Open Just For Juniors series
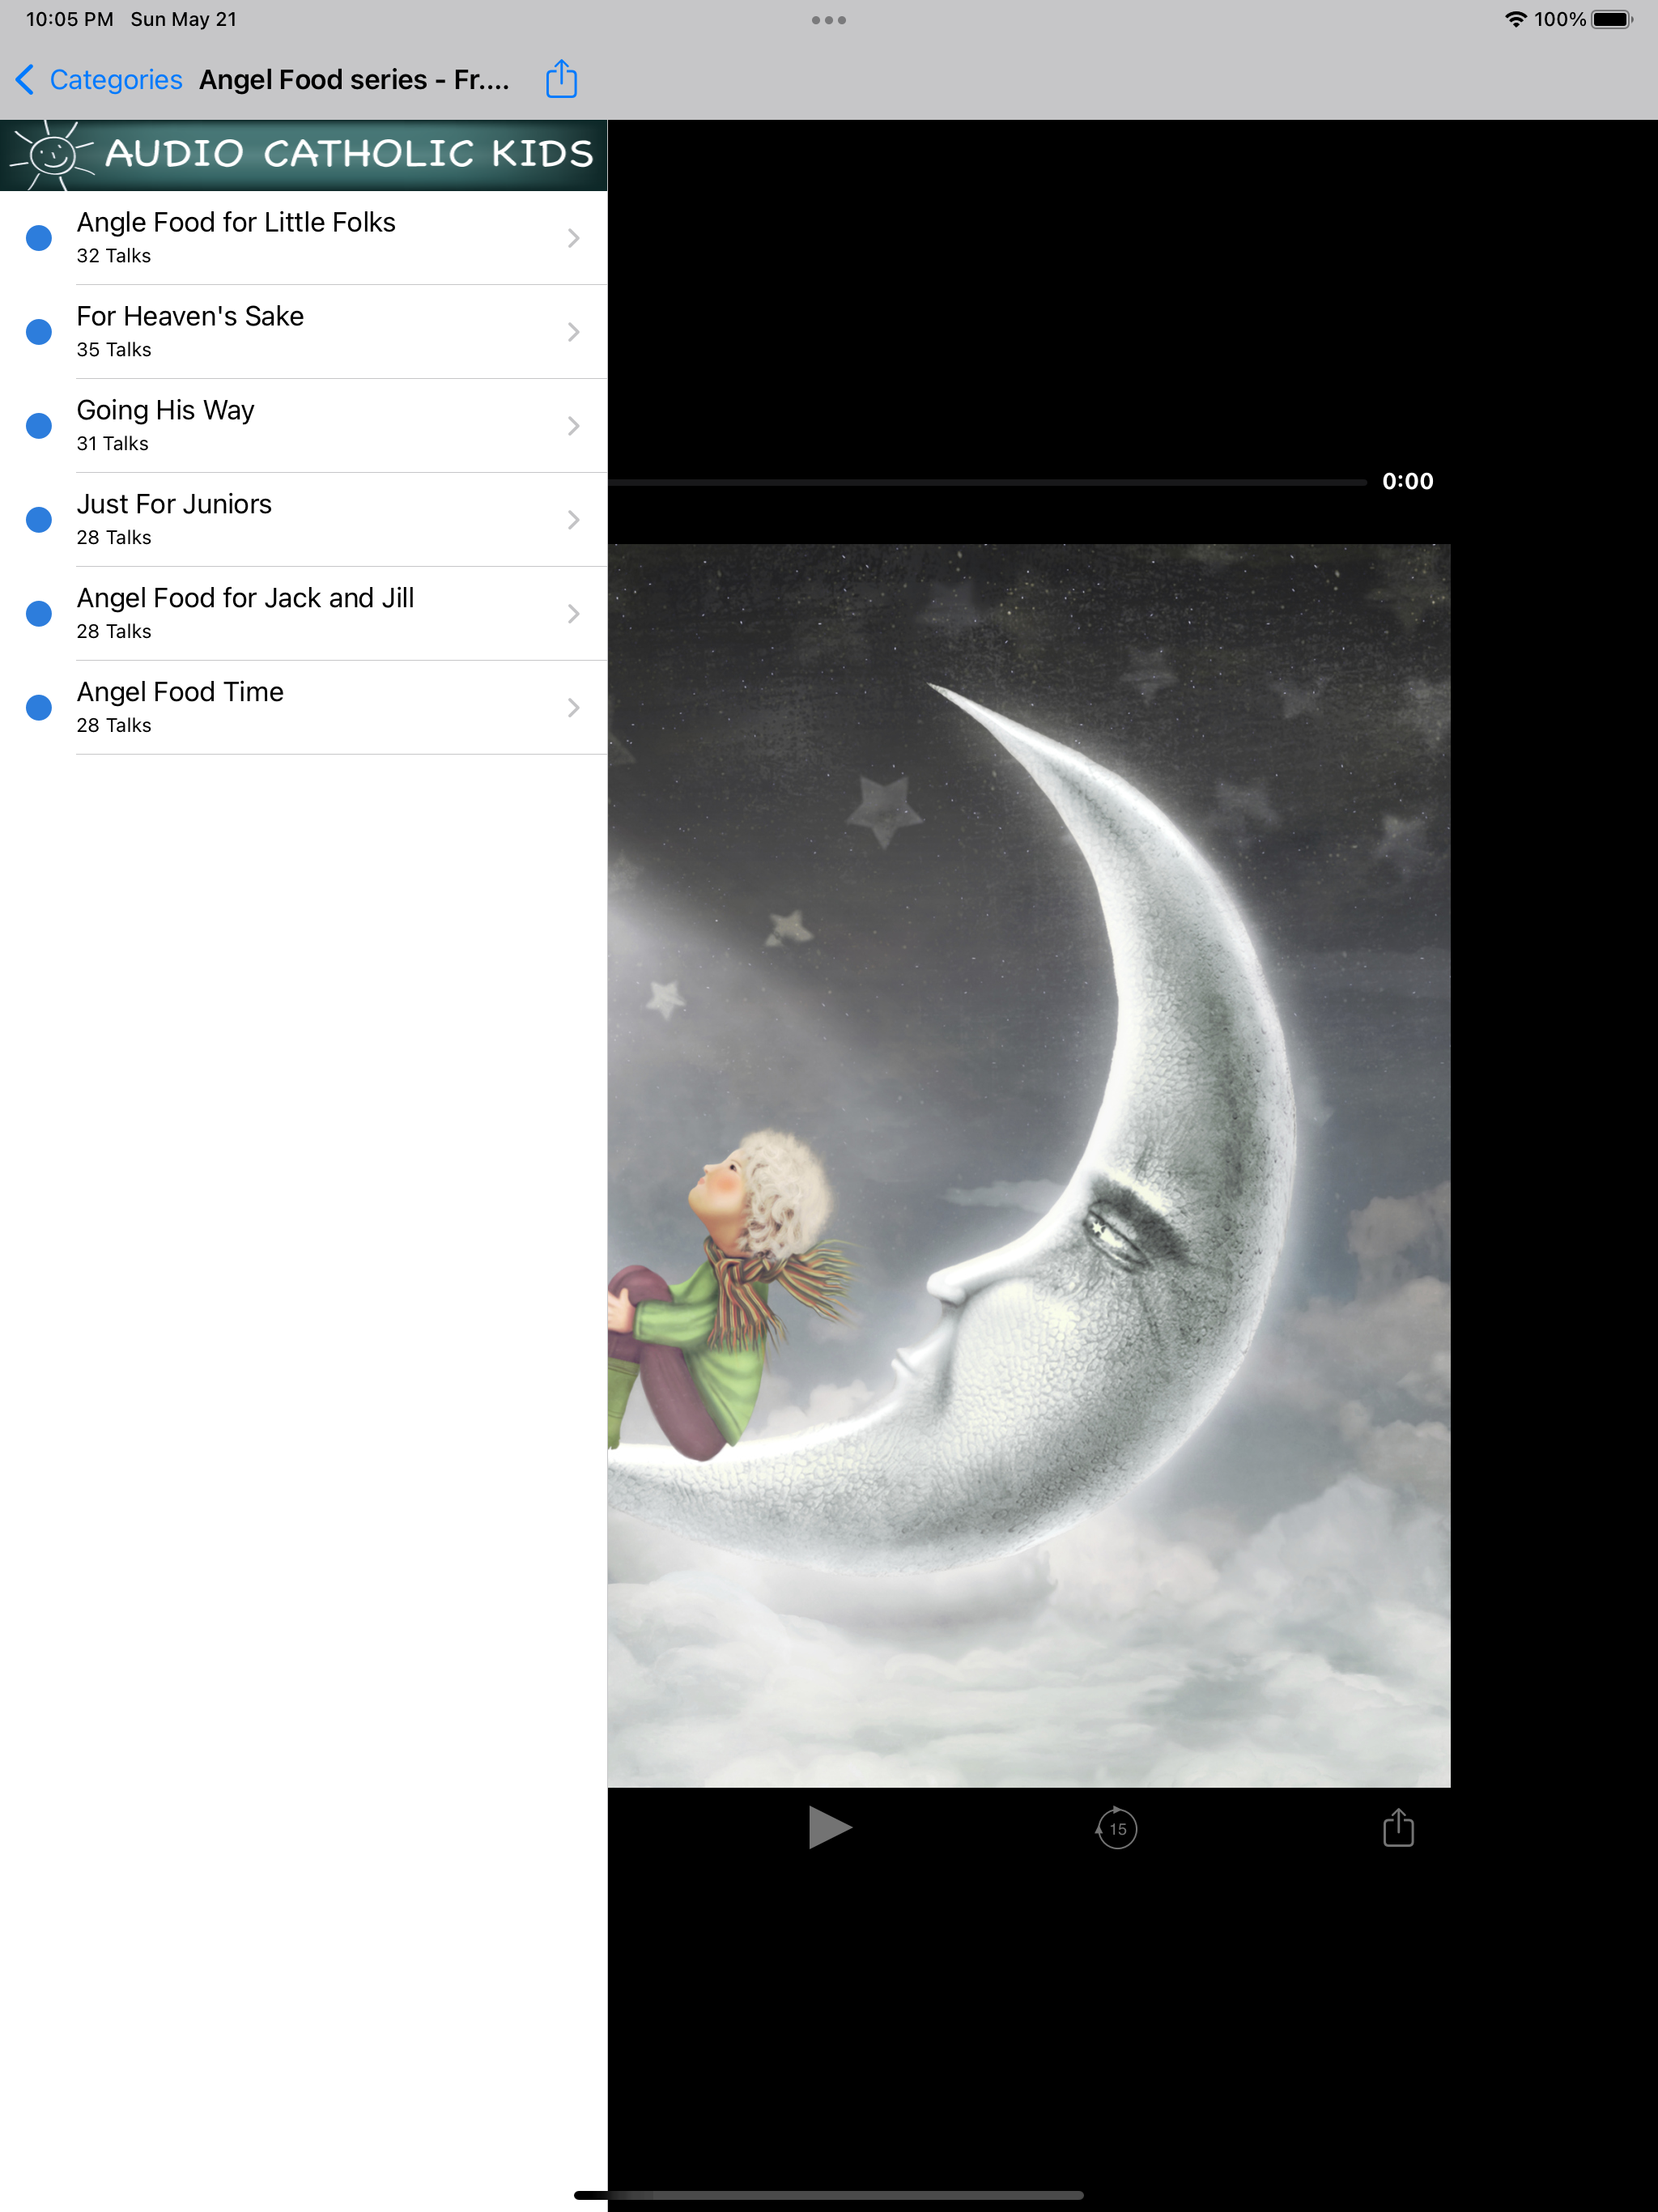This screenshot has height=2212, width=1658. click(x=304, y=520)
